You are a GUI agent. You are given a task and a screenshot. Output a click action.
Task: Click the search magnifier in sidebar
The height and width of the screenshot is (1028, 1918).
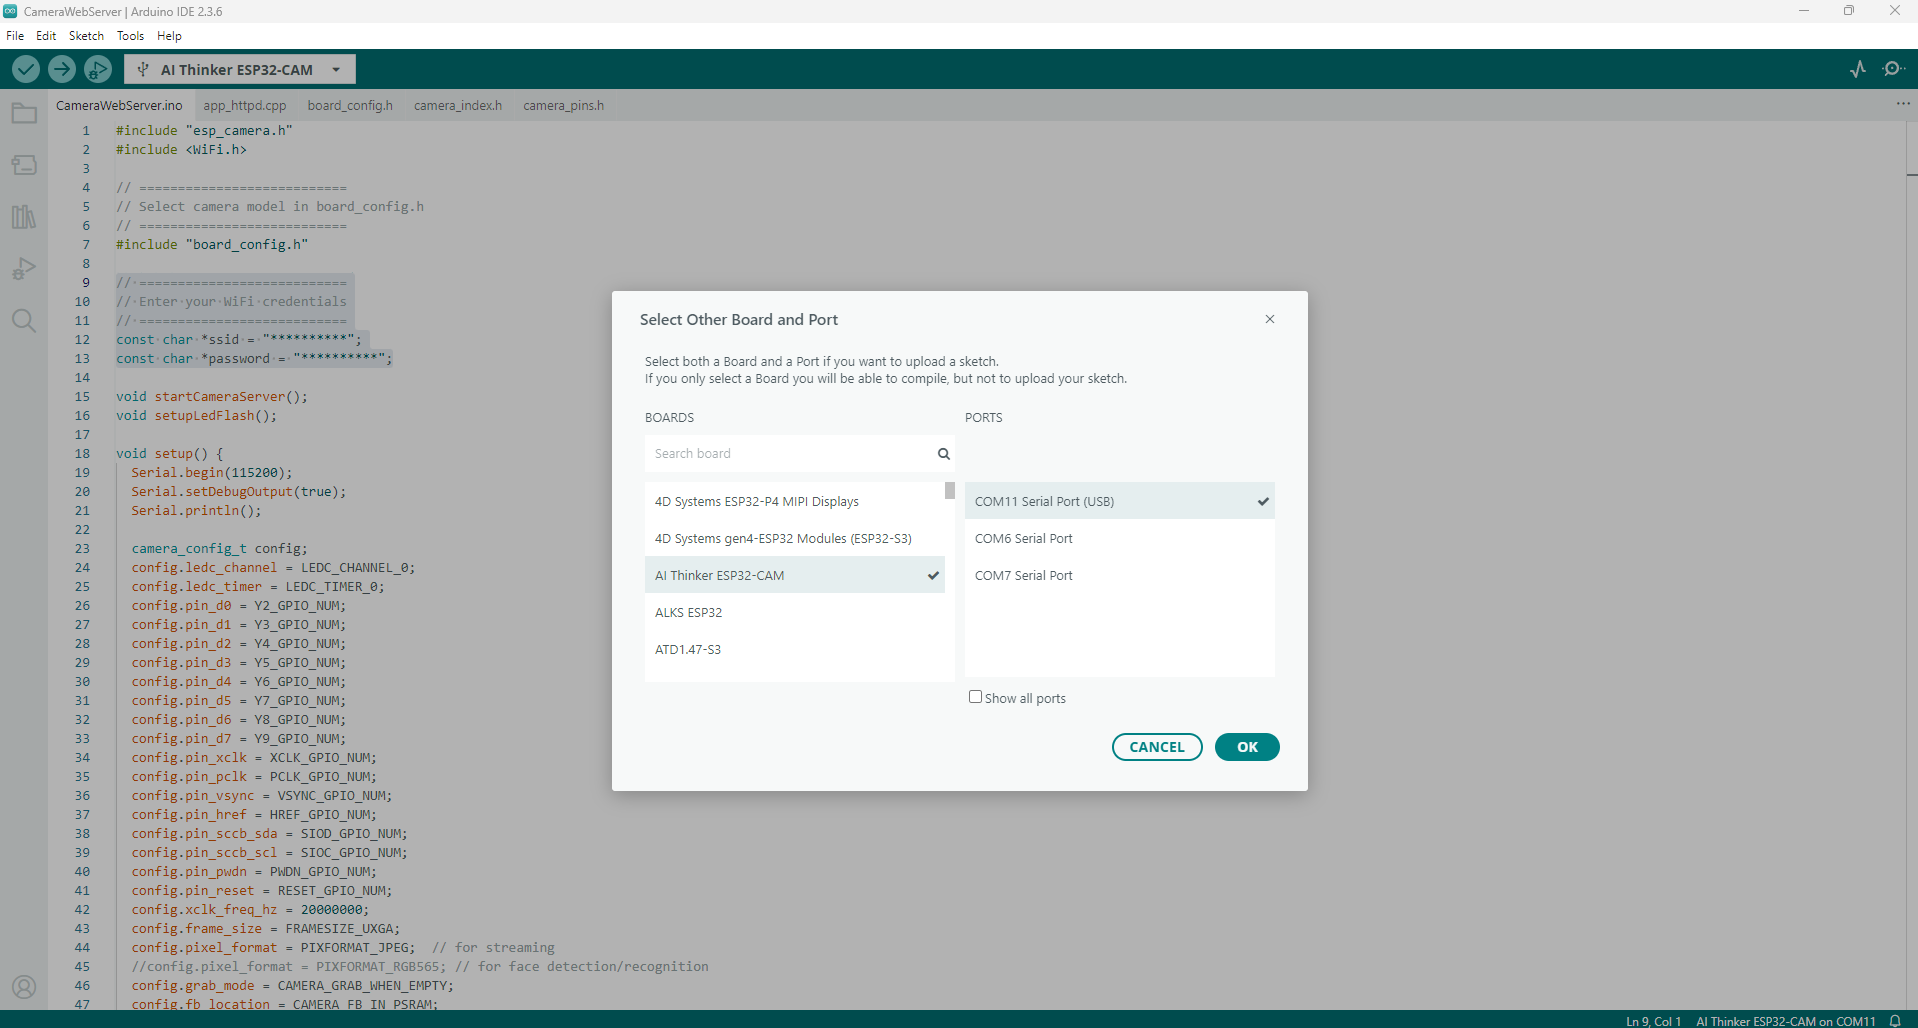(x=24, y=321)
